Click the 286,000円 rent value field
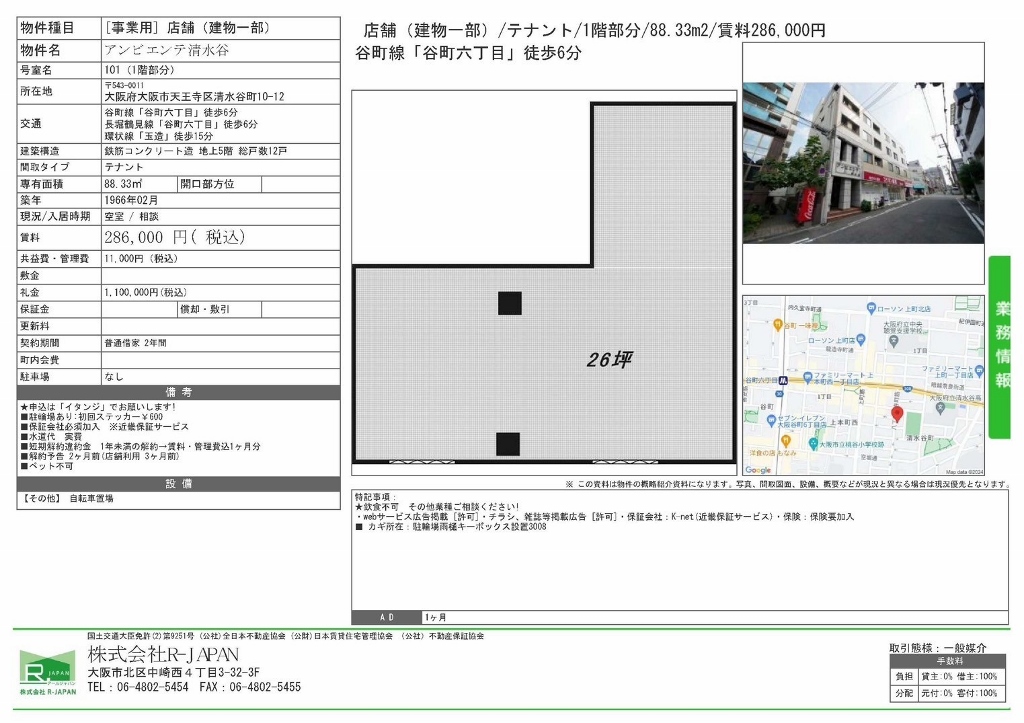The width and height of the screenshot is (1024, 723). coord(173,238)
